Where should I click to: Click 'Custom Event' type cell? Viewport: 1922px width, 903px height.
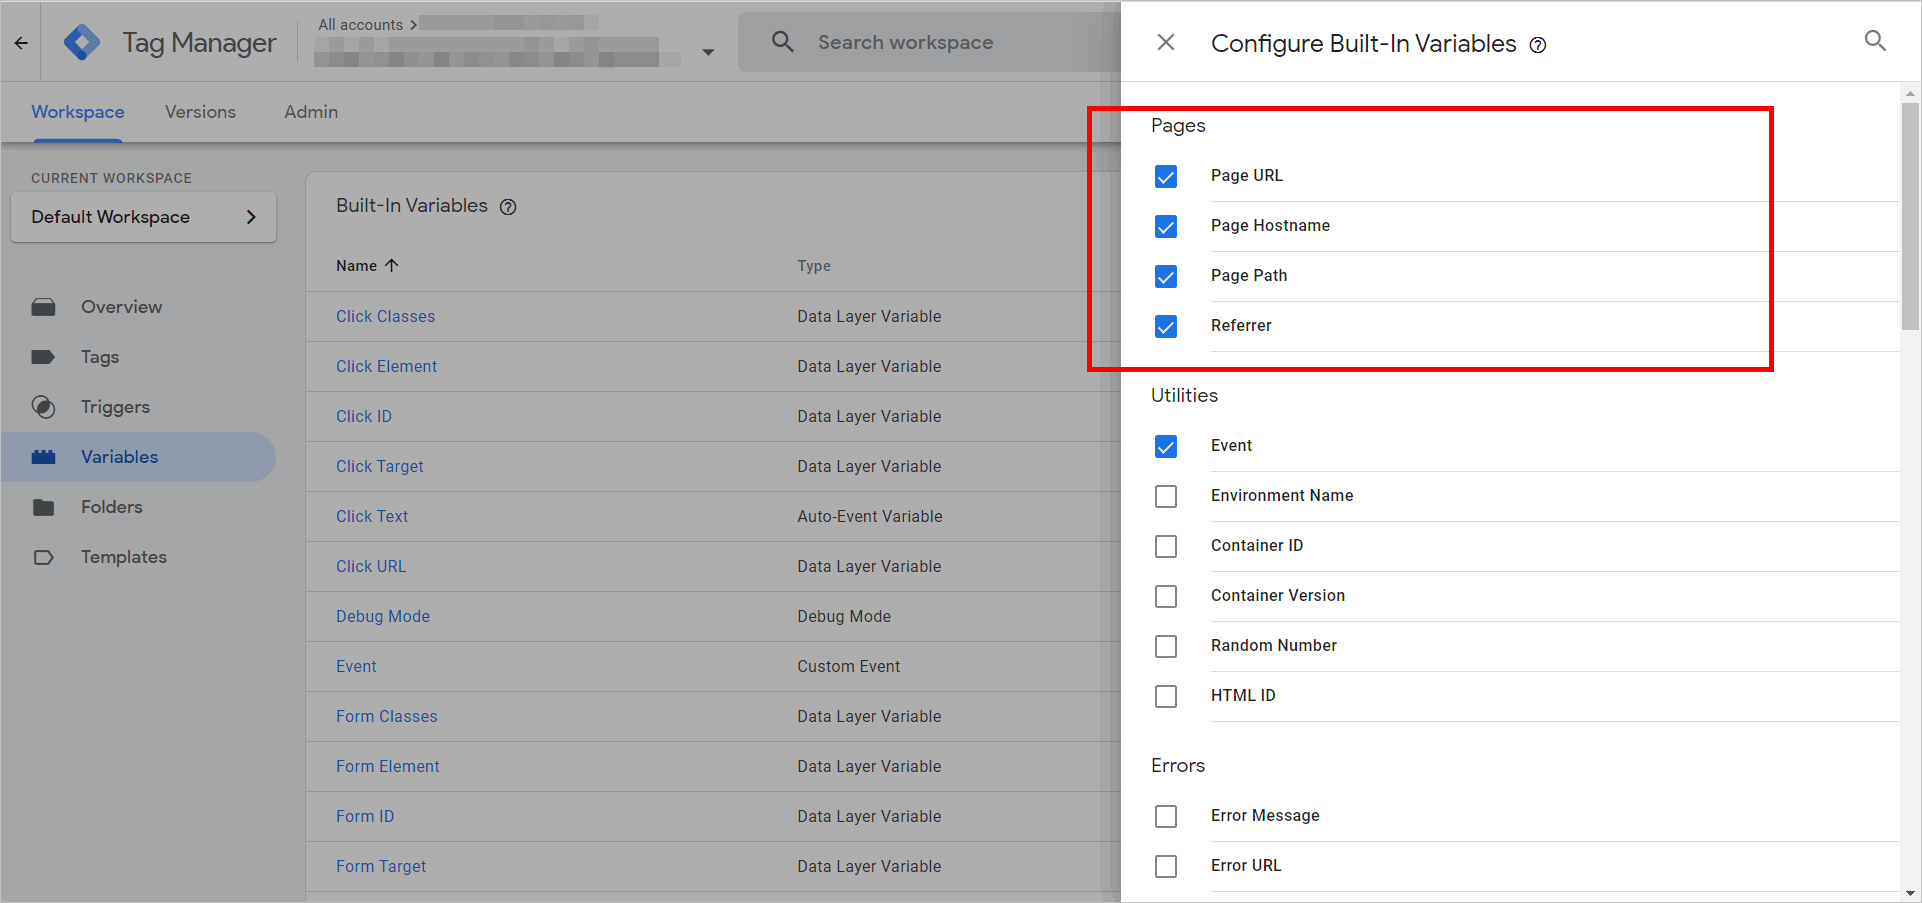point(849,666)
